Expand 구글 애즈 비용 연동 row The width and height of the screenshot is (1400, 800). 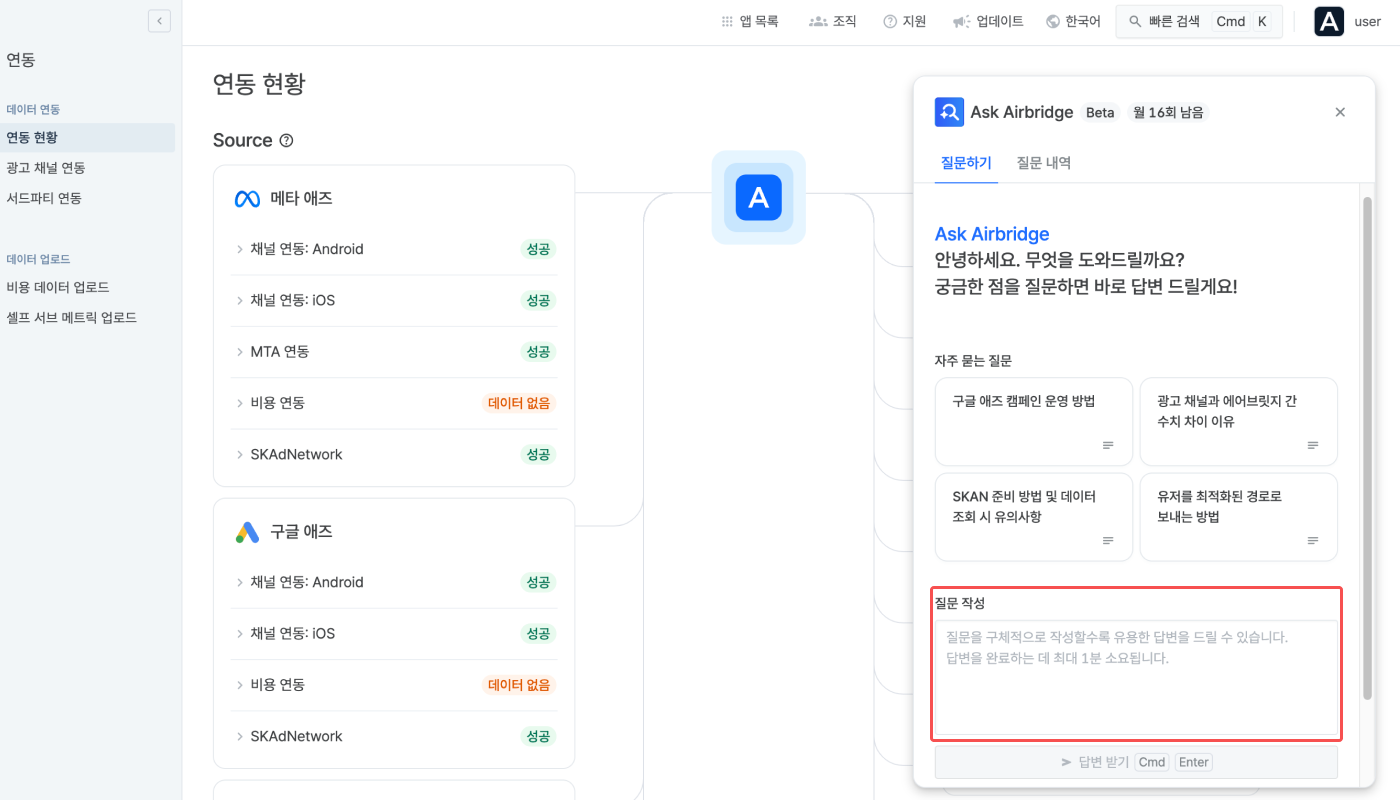click(394, 685)
